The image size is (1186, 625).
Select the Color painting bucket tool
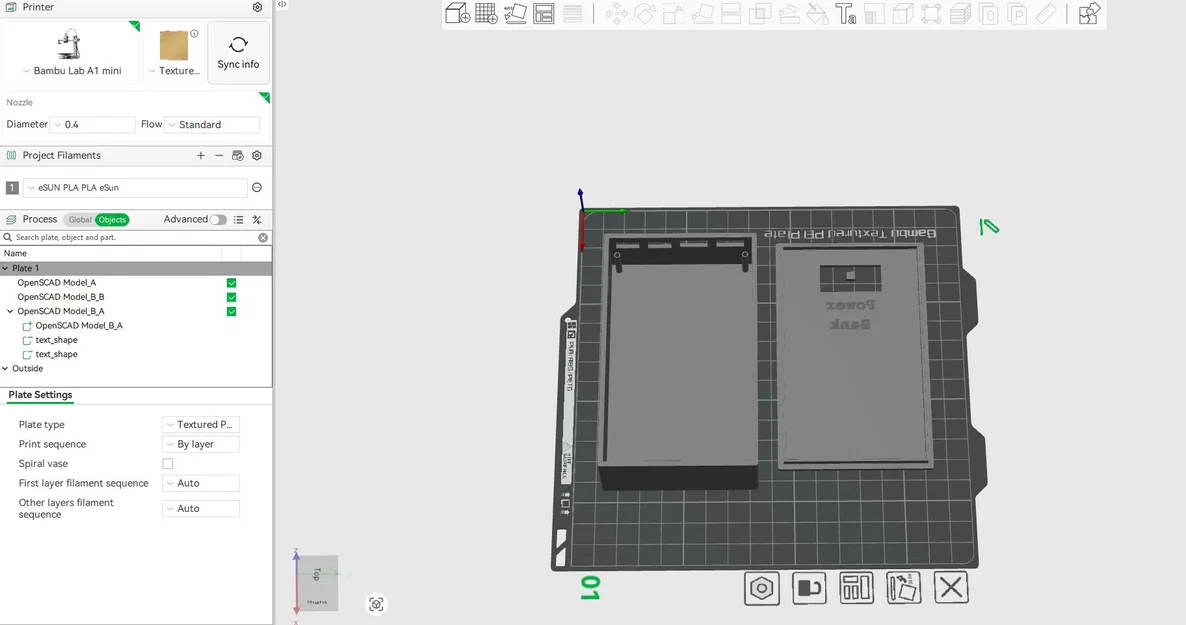(818, 14)
